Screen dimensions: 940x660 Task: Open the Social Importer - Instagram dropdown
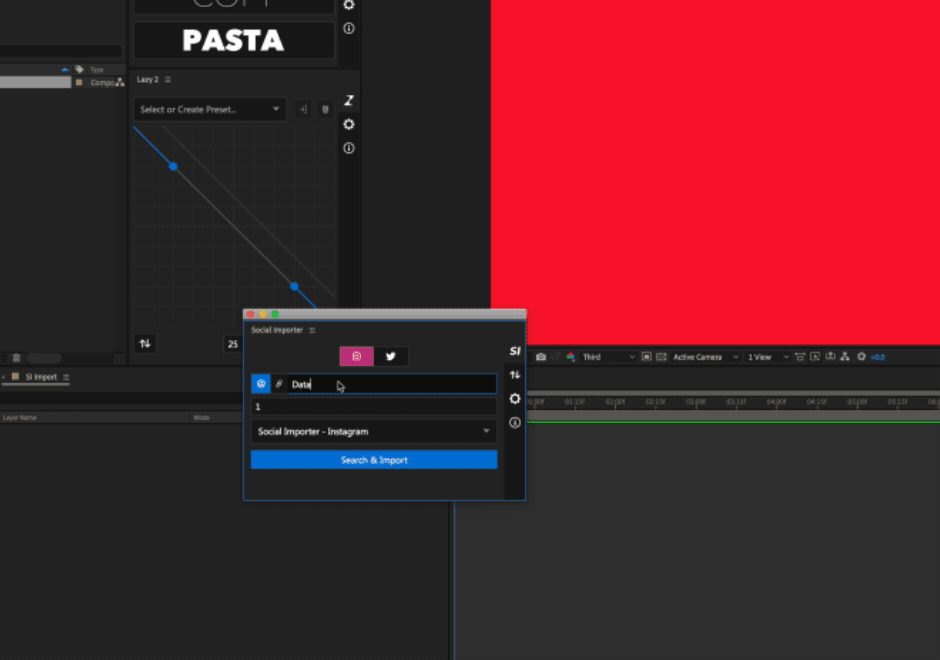coord(373,432)
